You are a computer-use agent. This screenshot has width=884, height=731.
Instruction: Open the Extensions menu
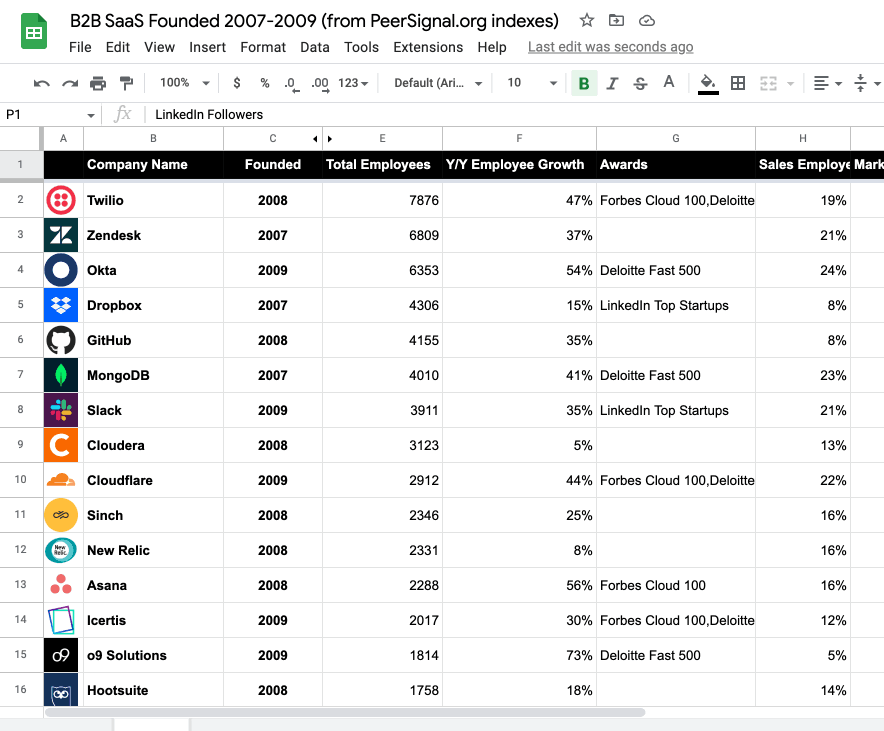pos(428,47)
